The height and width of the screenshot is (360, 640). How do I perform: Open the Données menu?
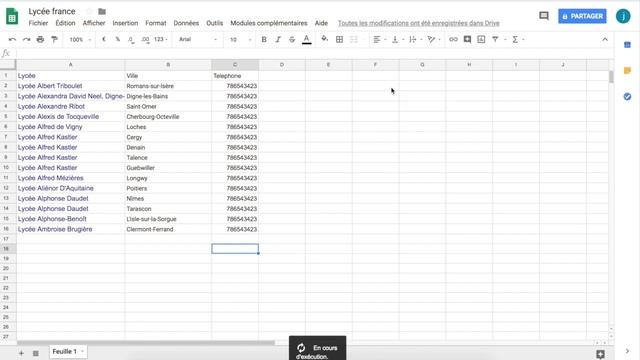click(x=186, y=23)
